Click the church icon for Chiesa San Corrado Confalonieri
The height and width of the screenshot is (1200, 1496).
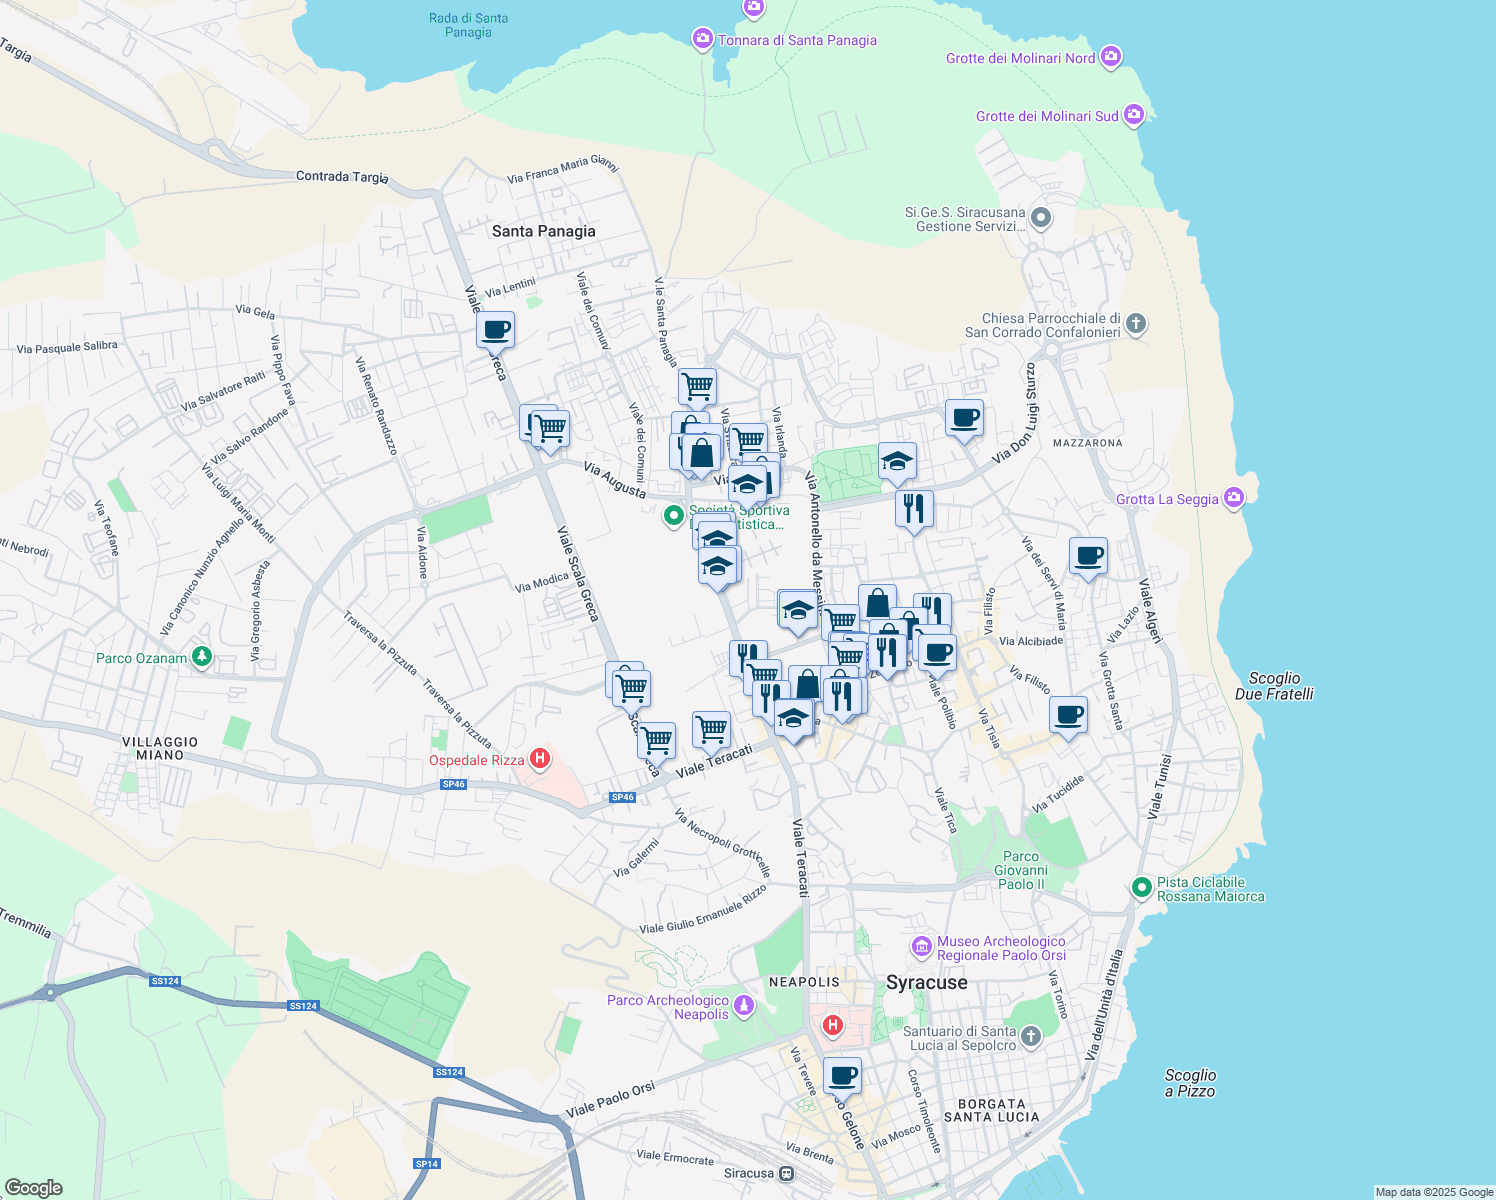coord(1135,325)
